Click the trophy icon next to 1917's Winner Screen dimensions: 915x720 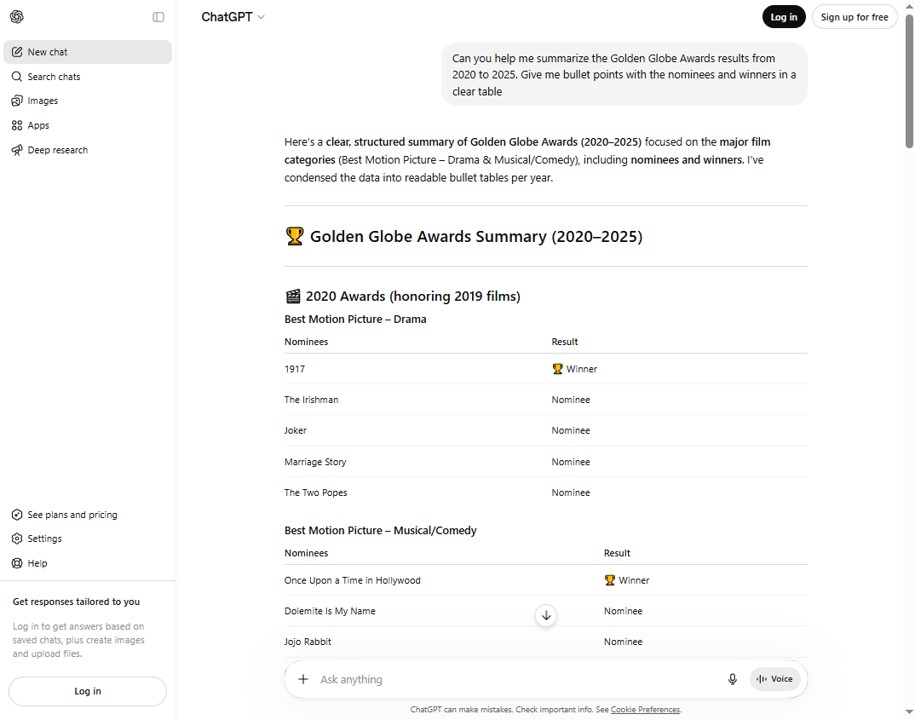coord(557,369)
